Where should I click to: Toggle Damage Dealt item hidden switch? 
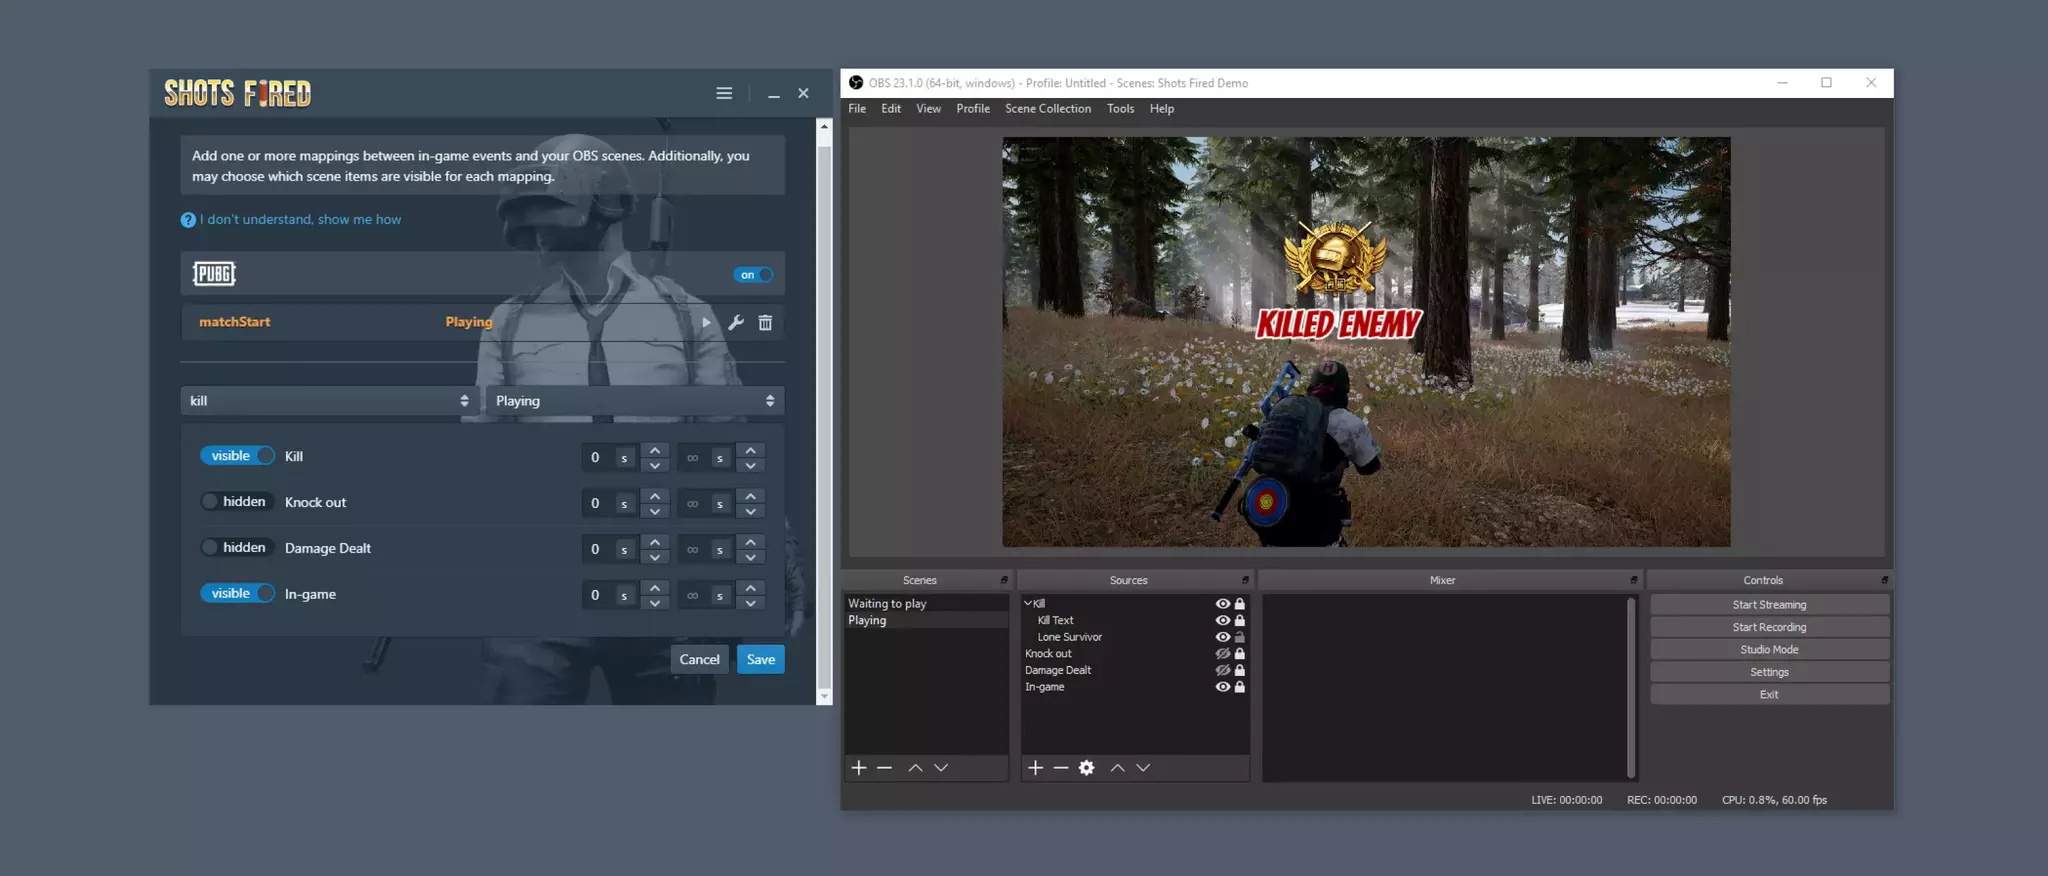click(237, 548)
